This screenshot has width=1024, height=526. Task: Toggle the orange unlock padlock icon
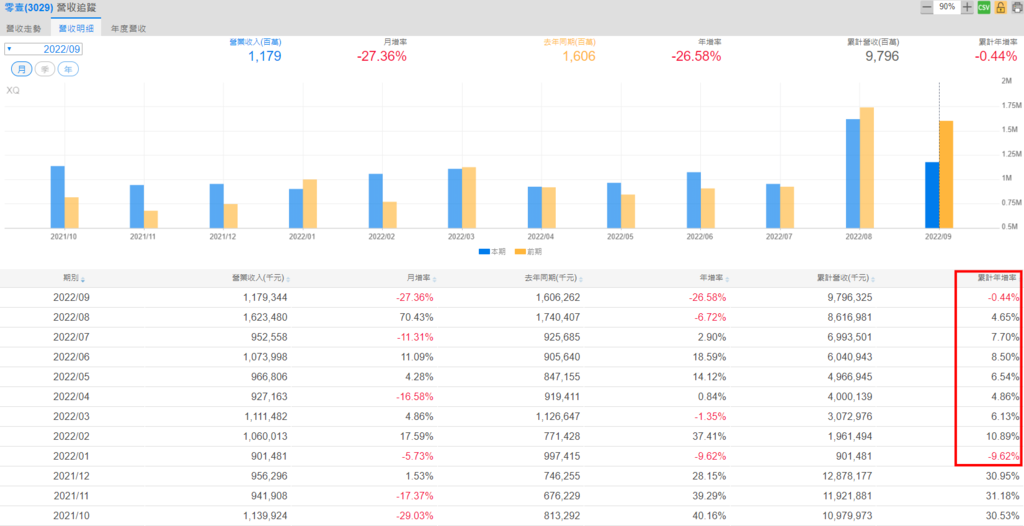point(1000,7)
